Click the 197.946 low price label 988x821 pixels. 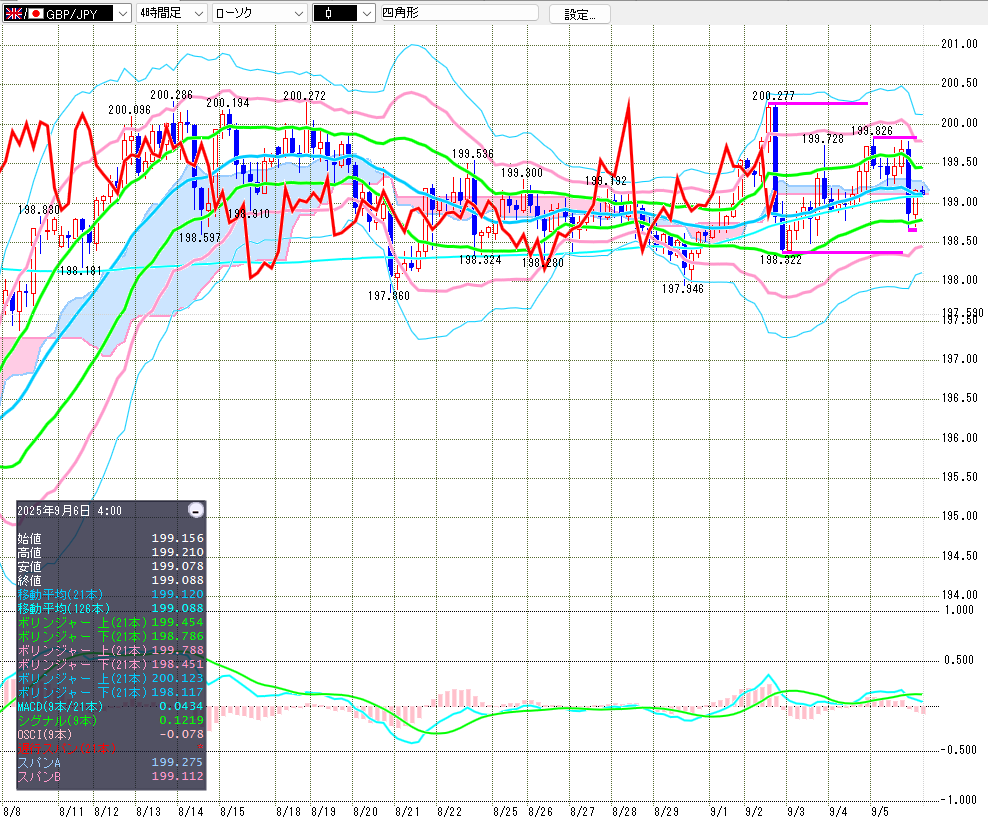tap(682, 288)
